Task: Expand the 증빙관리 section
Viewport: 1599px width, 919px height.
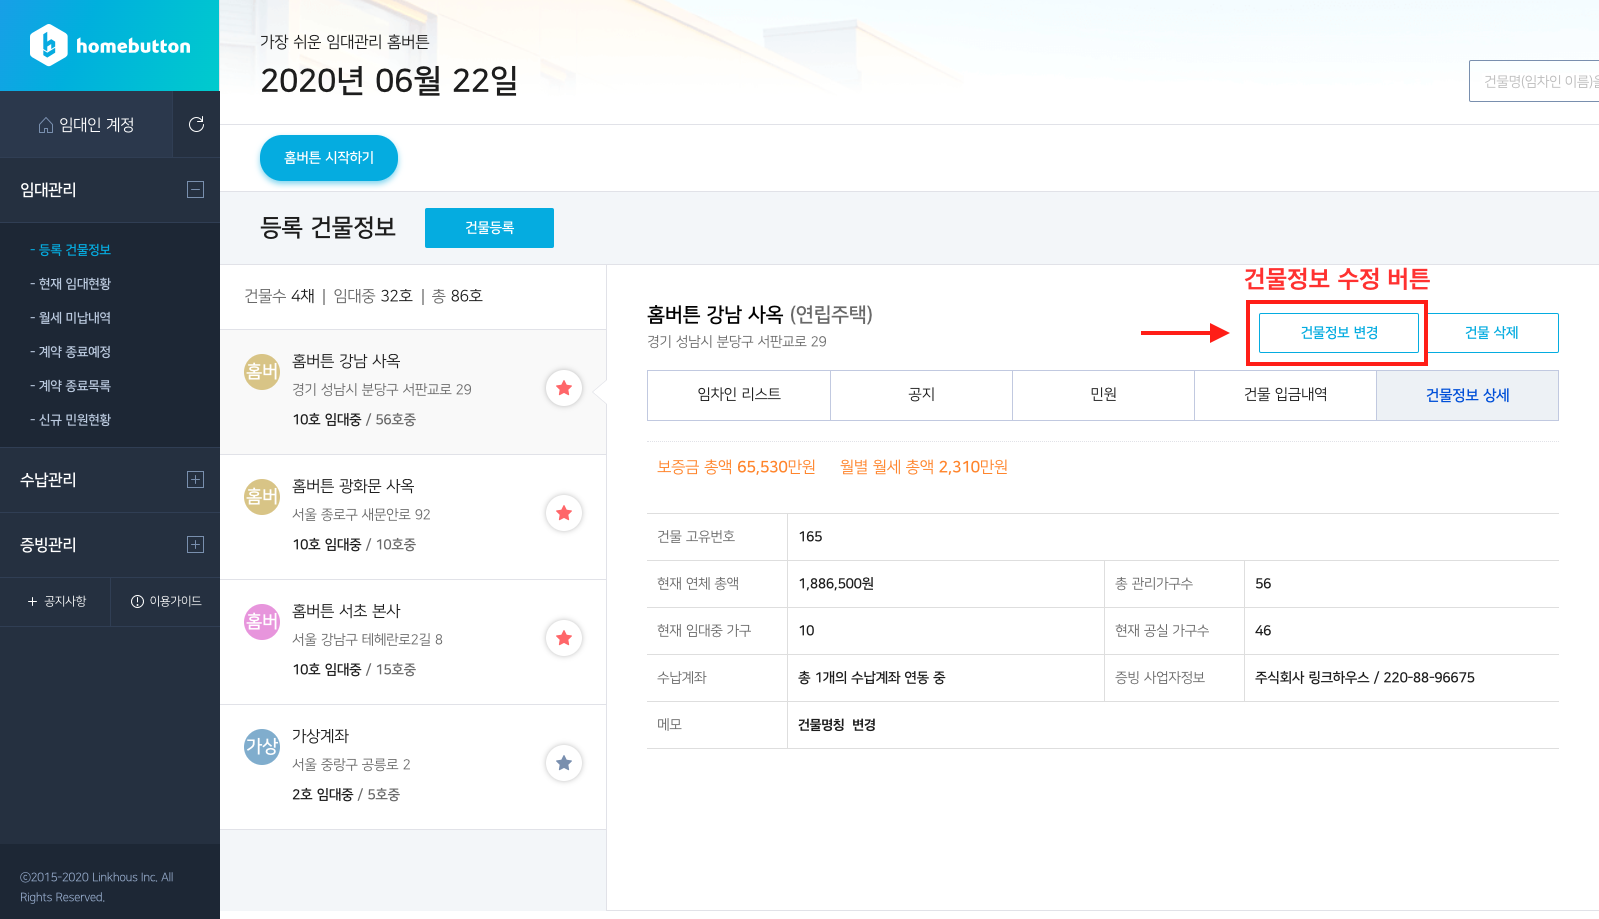Action: (x=196, y=545)
